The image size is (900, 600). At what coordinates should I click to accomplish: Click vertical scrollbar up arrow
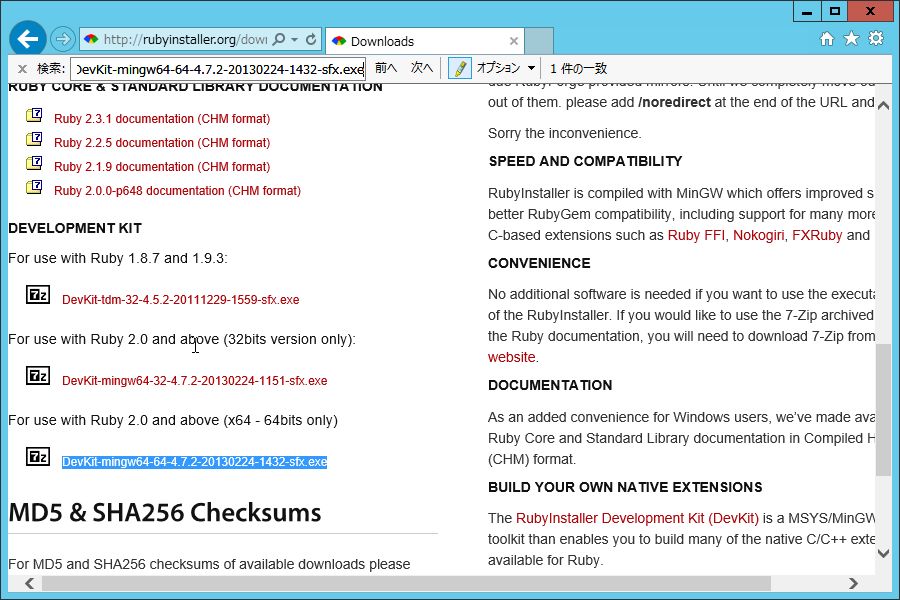(x=884, y=106)
